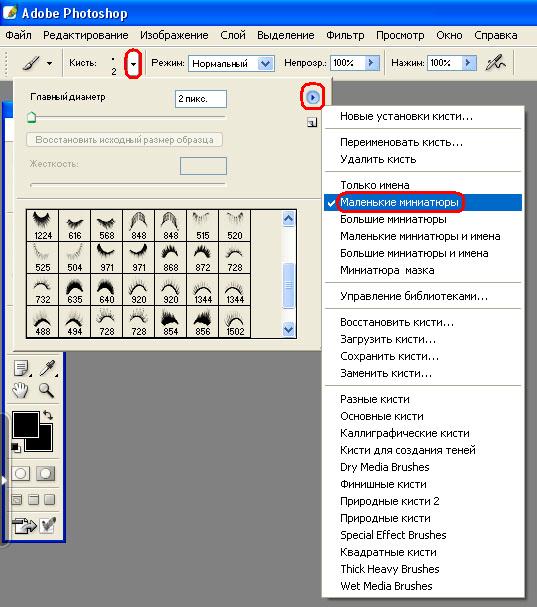
Task: Click brush list scroll up arrow
Action: coord(288,218)
